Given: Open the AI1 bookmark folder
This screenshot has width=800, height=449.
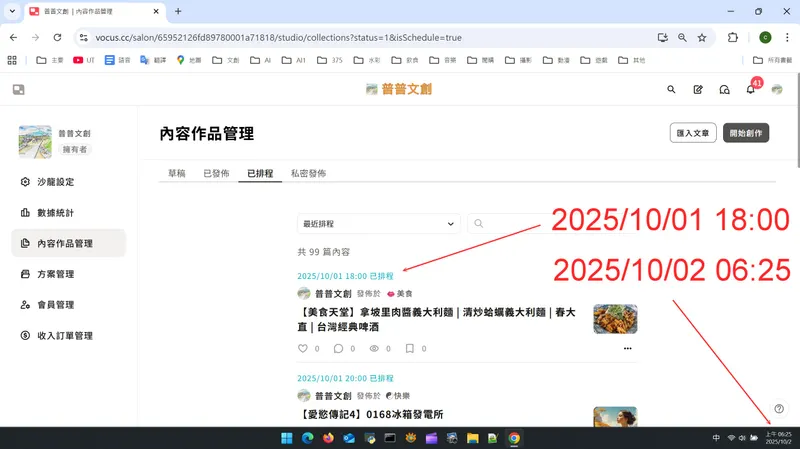Looking at the screenshot, I should [x=293, y=60].
